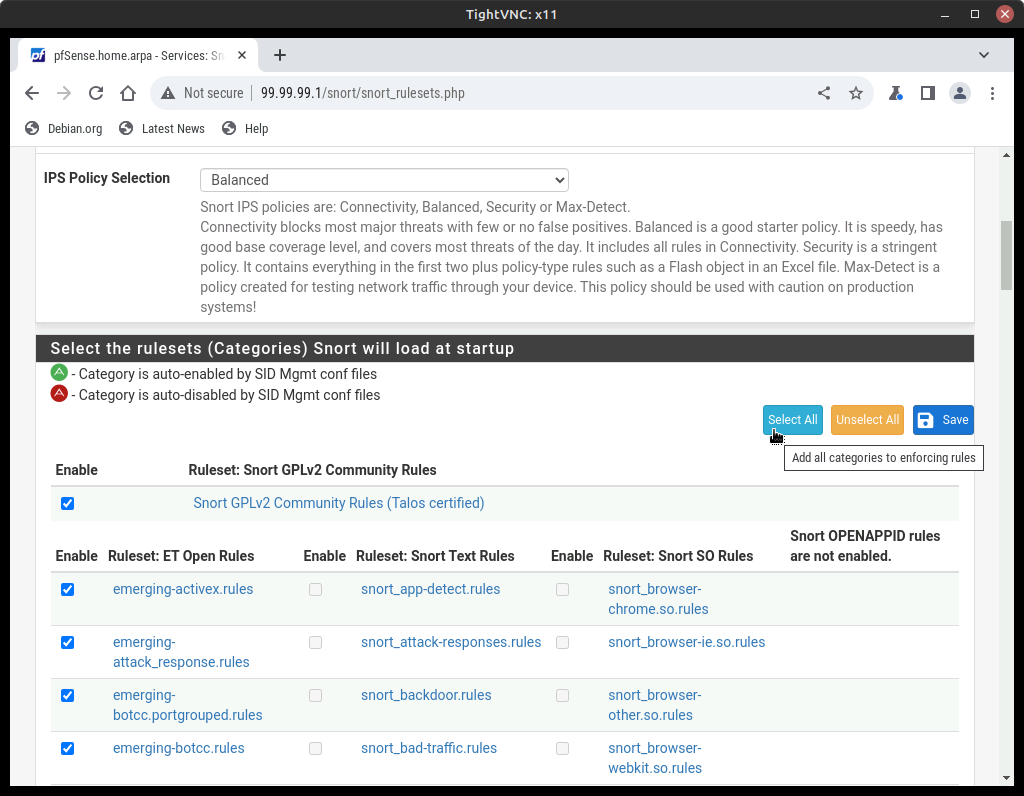
Task: Save the ruleset selections
Action: click(x=943, y=420)
